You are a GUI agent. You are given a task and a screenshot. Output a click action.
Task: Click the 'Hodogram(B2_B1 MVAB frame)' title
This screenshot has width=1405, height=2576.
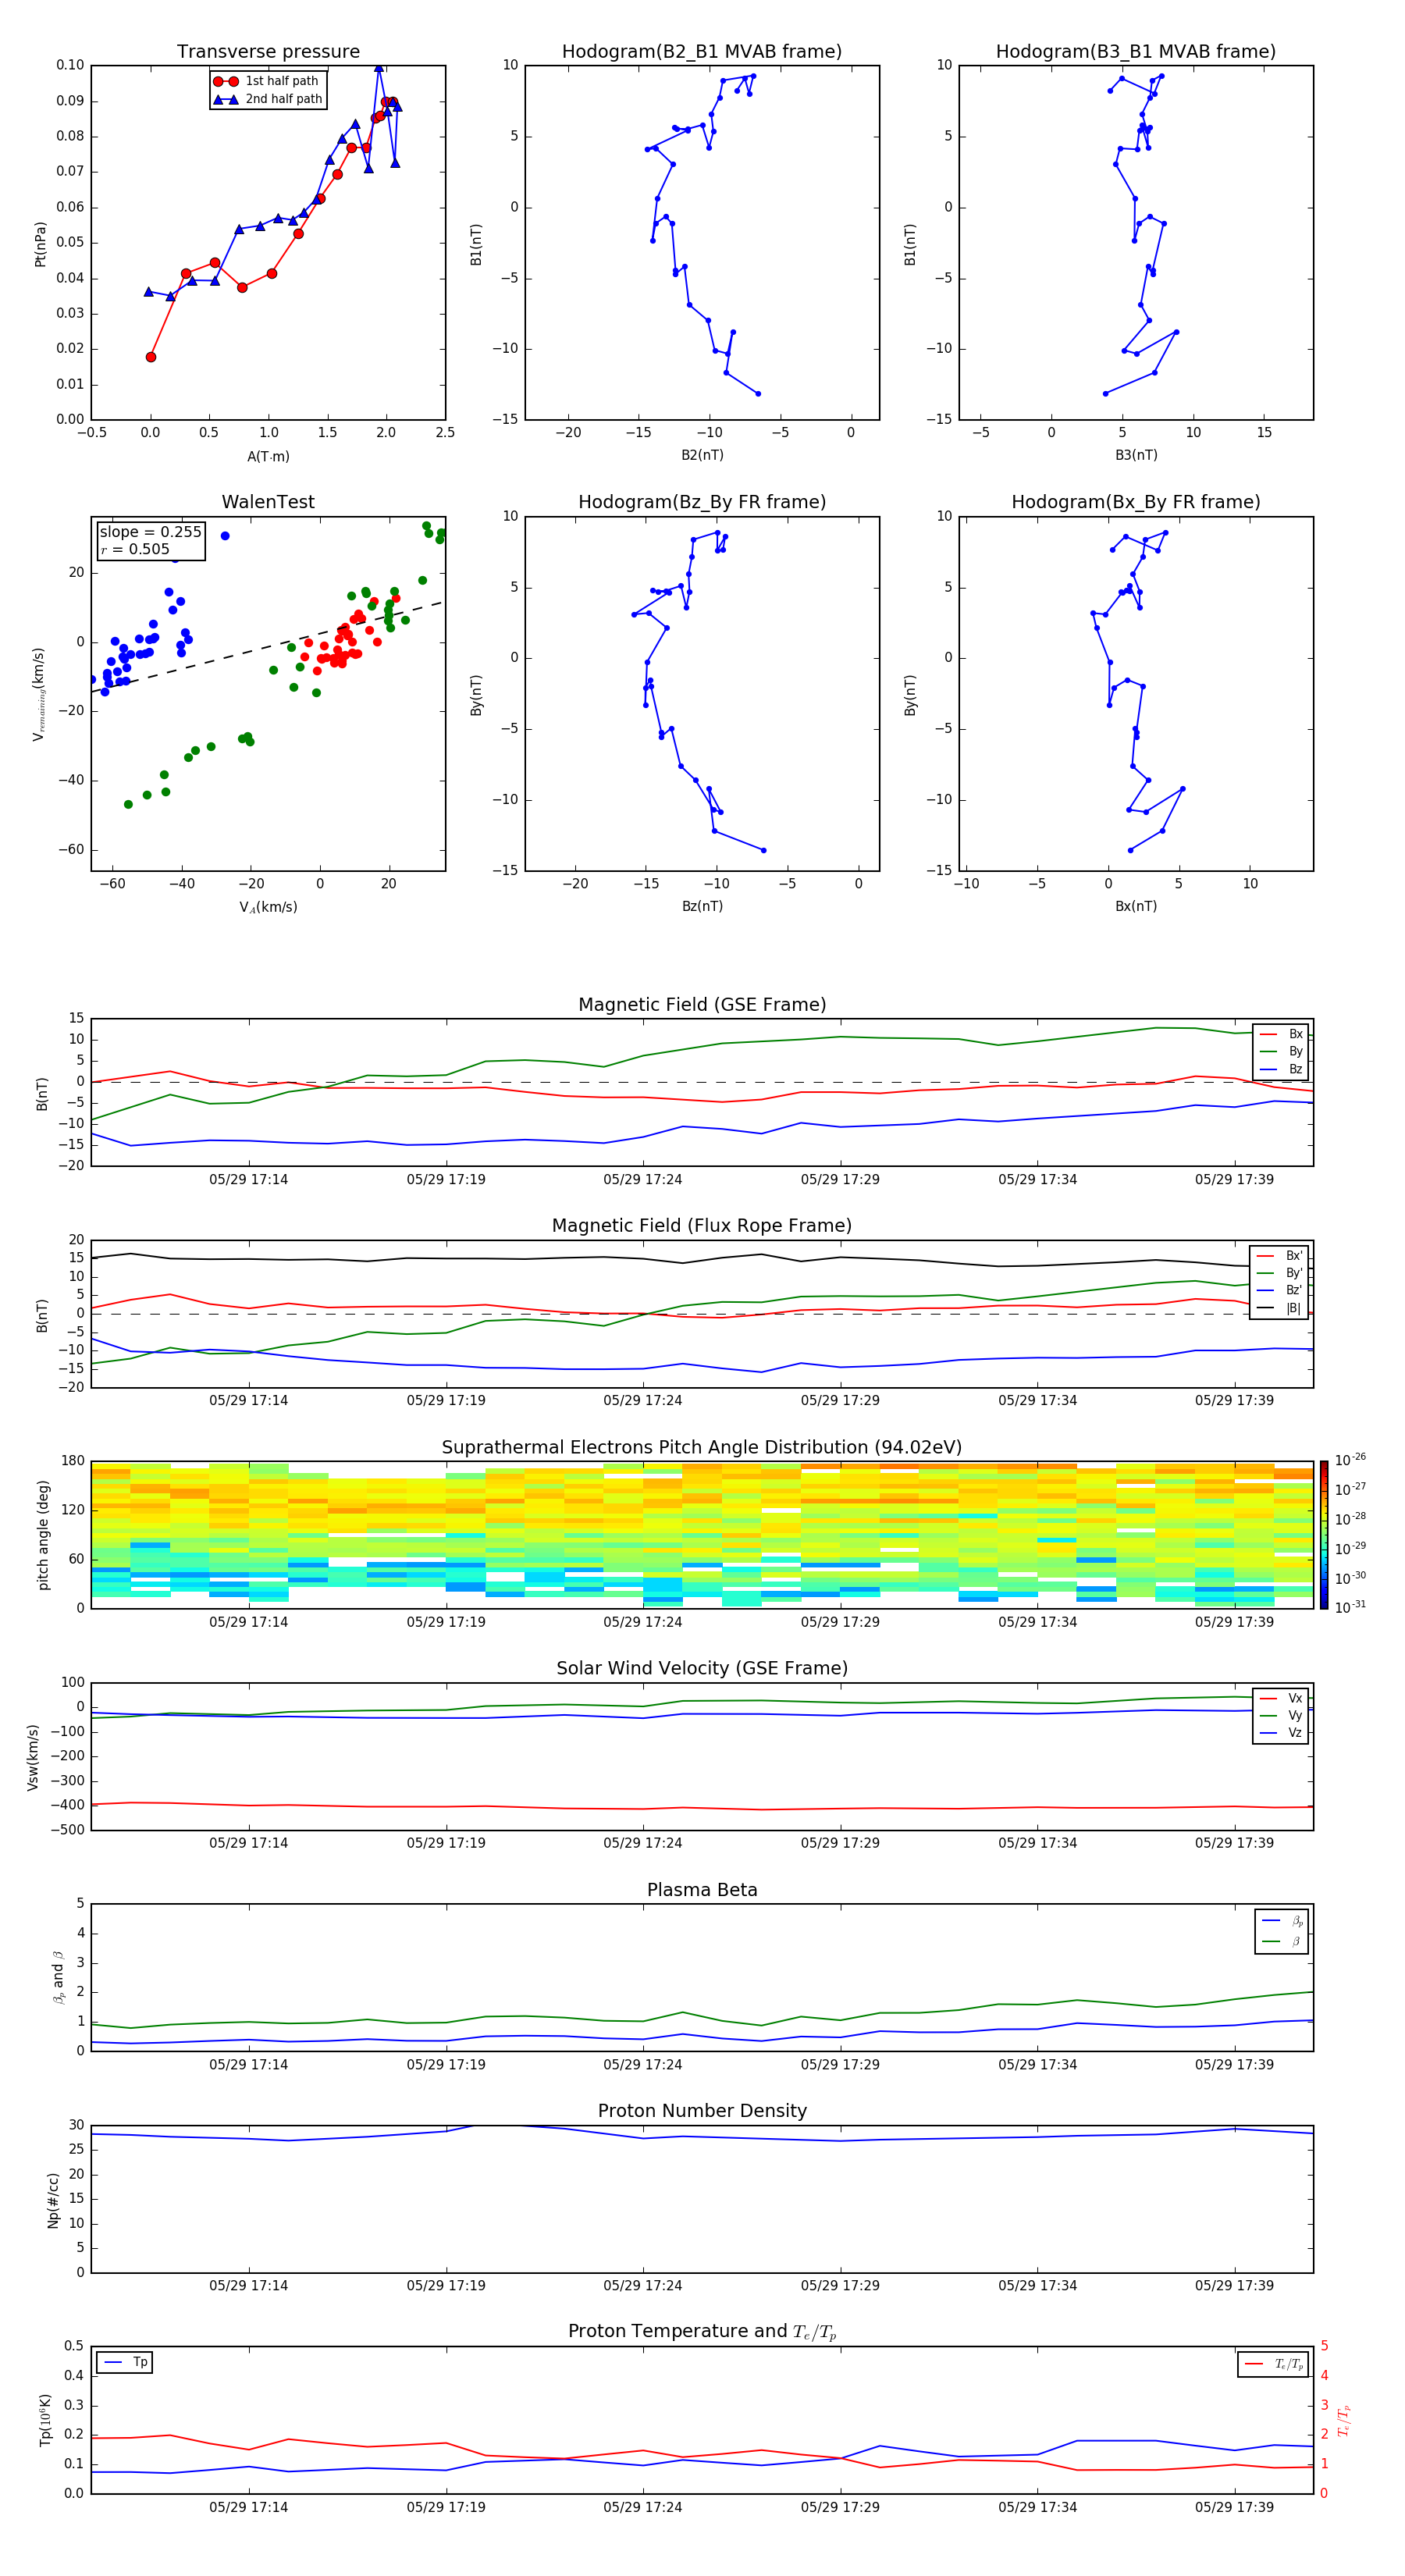tap(702, 52)
